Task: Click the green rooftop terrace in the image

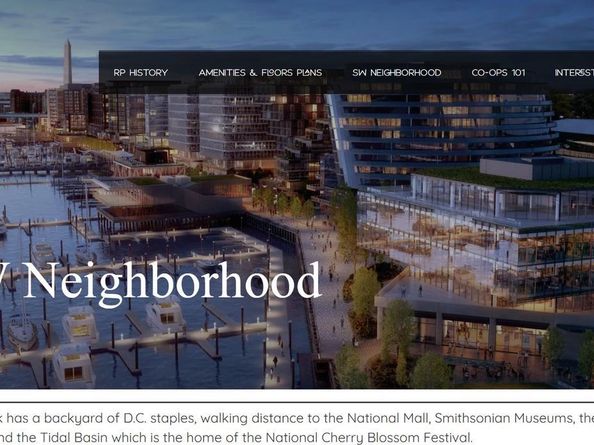Action: click(504, 178)
